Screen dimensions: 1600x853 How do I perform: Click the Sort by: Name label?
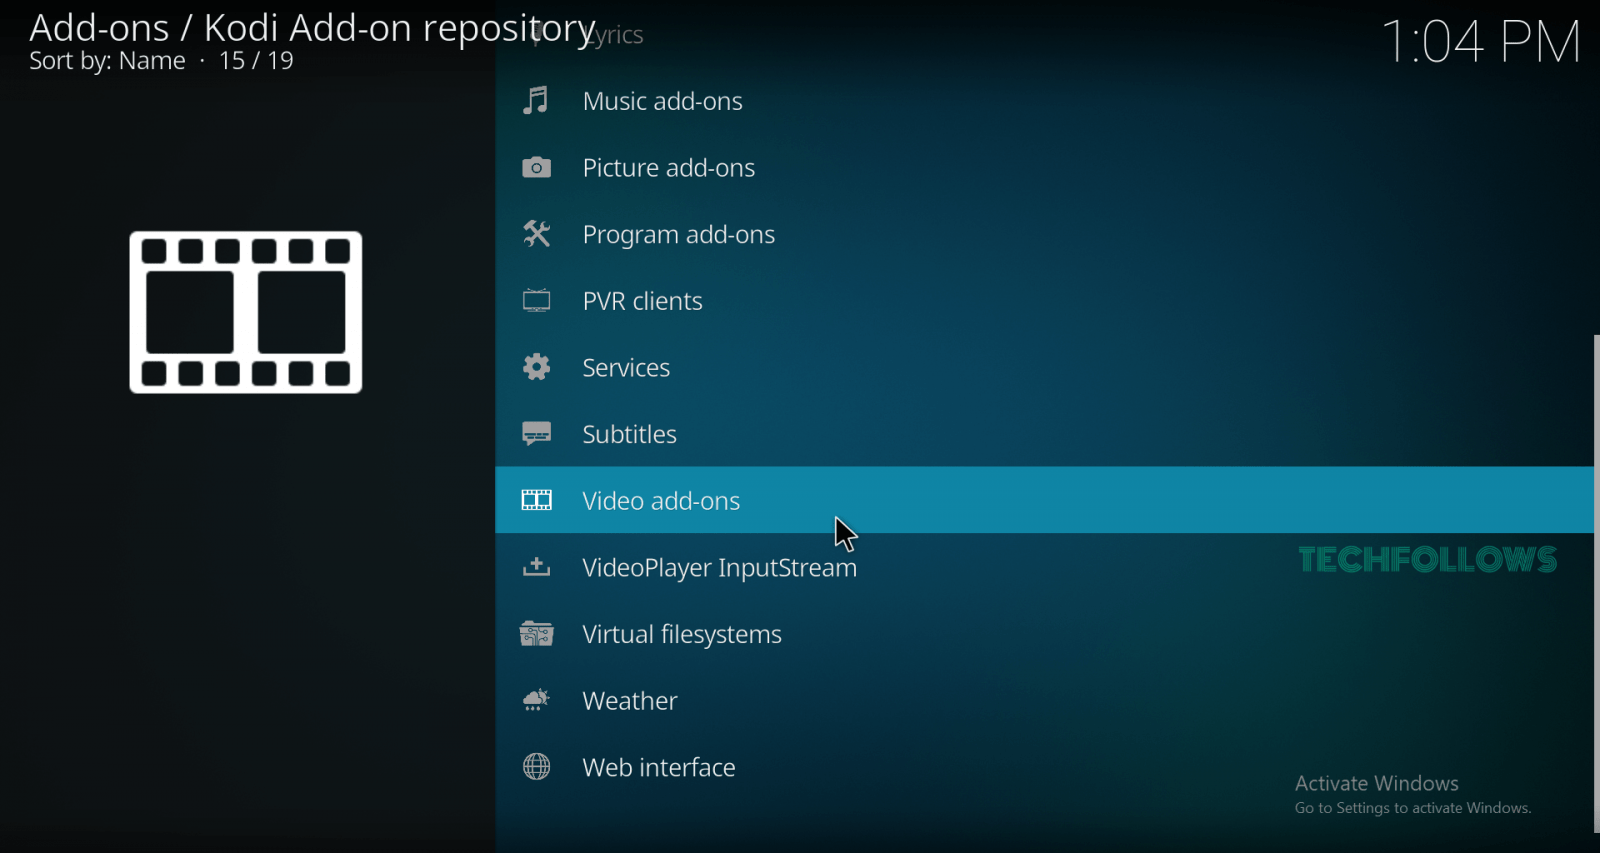point(107,61)
